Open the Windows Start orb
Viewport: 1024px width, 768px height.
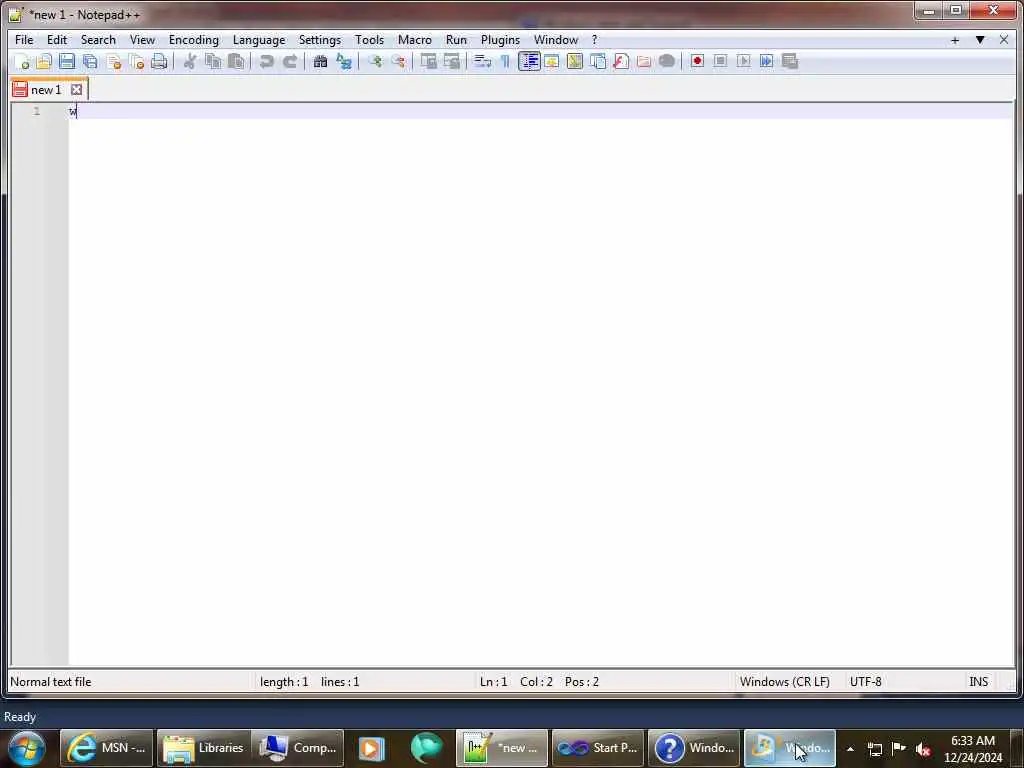point(27,748)
